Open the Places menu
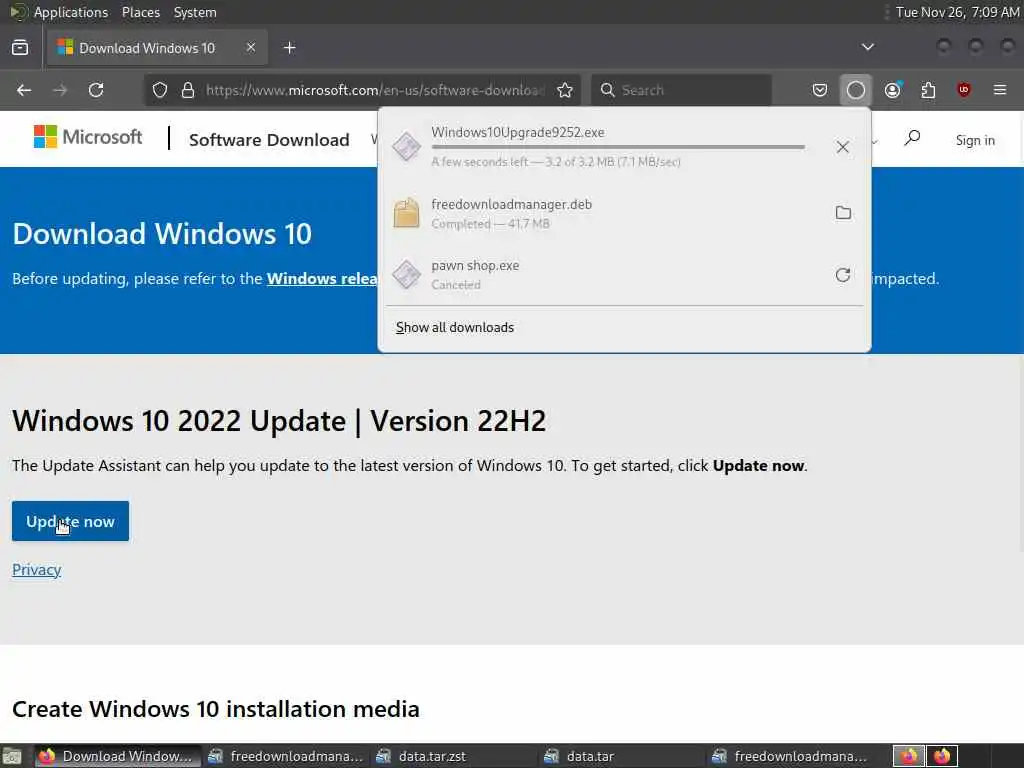The image size is (1024, 768). point(140,12)
